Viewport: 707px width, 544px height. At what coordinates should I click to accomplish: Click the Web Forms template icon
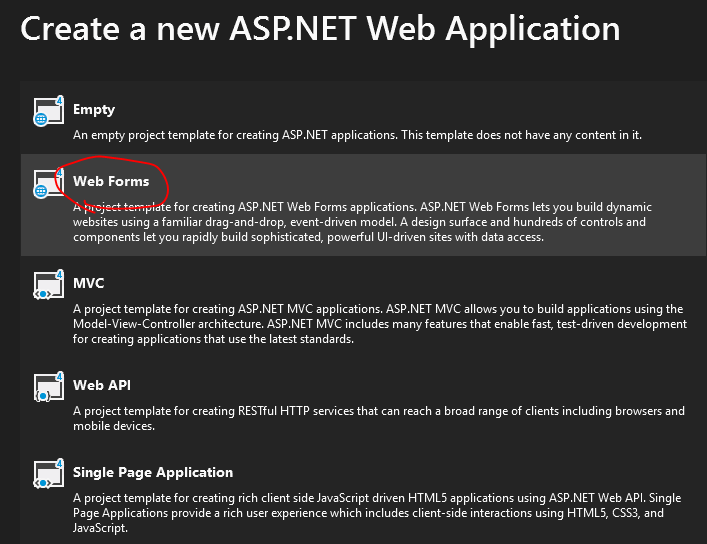48,183
